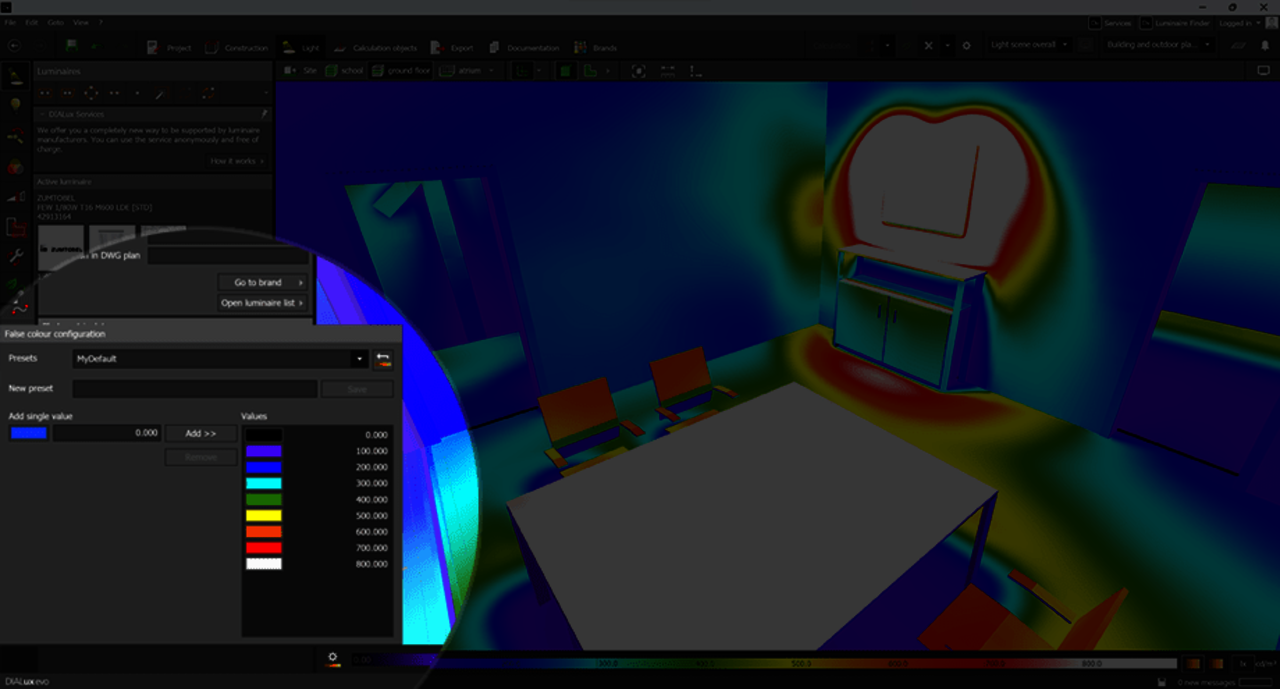Click the back arrow icon
The image size is (1280, 689).
tap(15, 46)
